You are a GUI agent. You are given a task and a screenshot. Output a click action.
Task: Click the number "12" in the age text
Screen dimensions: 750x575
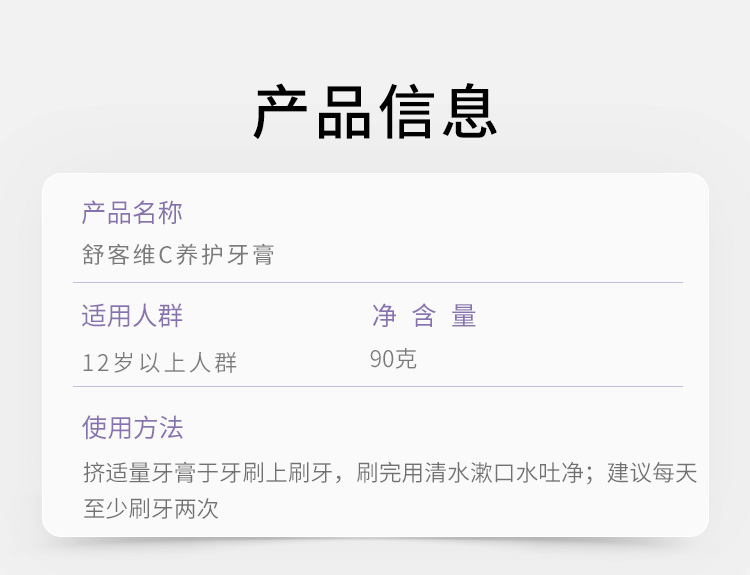(95, 363)
